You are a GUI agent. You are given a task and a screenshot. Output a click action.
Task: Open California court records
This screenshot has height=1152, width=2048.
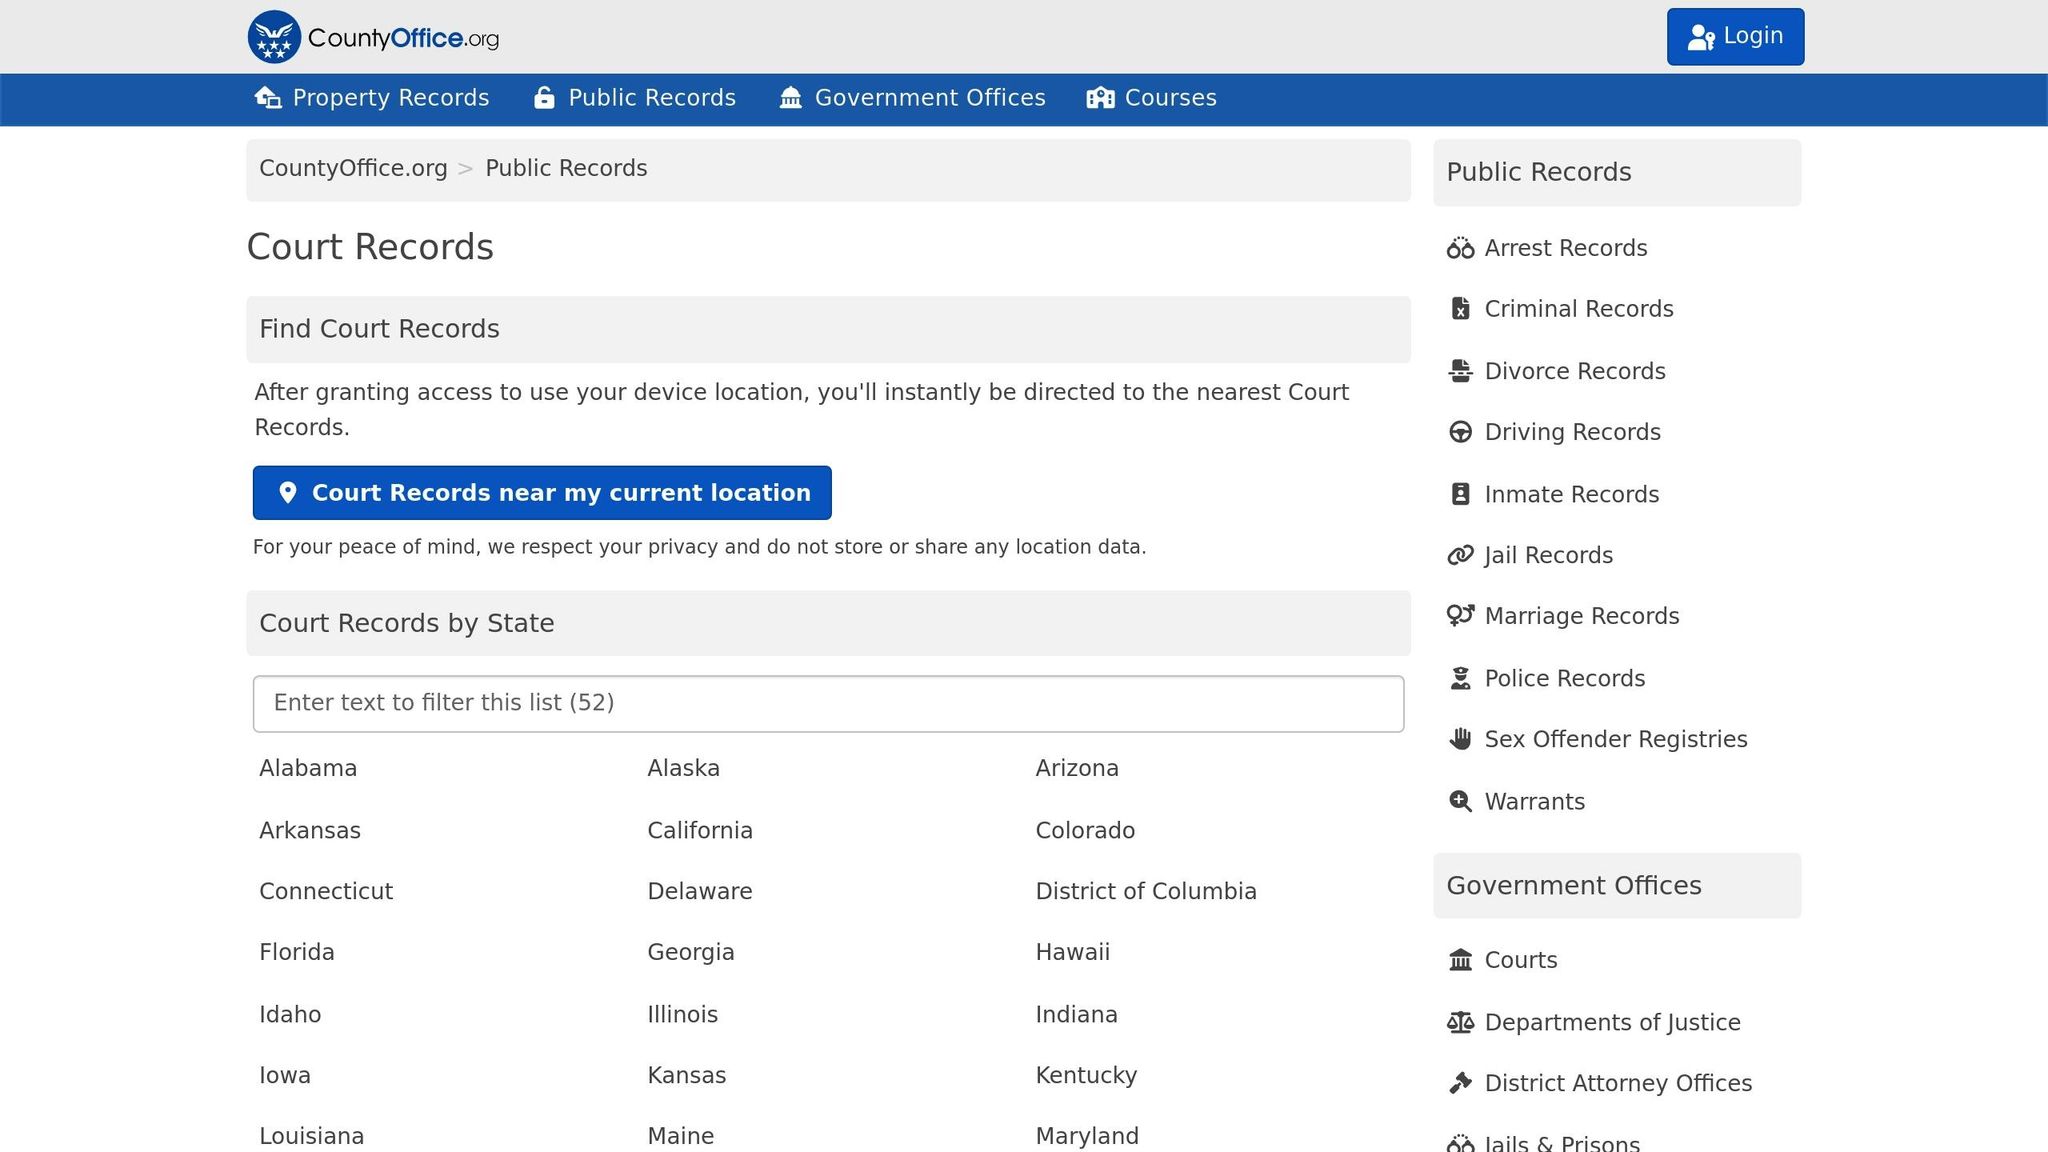(x=699, y=830)
